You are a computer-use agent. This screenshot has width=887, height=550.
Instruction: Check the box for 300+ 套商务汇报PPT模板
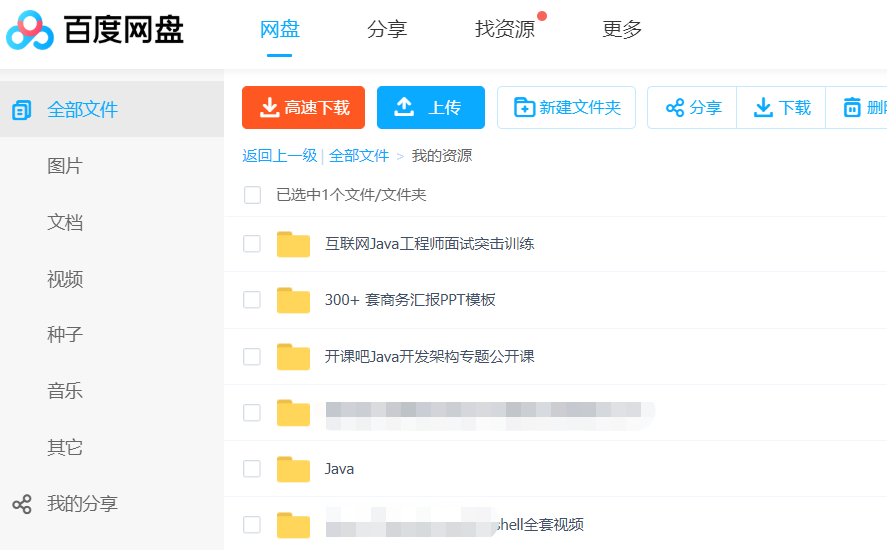252,300
